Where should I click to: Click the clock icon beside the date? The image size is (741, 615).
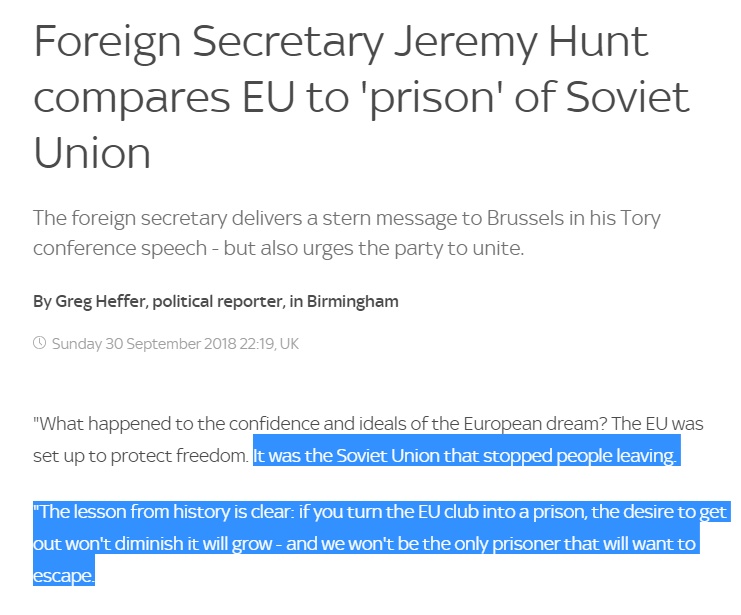click(40, 344)
